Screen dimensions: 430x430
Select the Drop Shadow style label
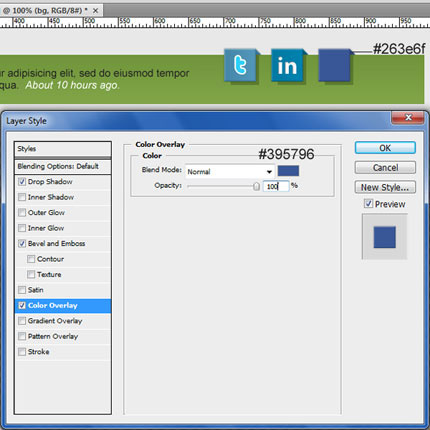(50, 182)
